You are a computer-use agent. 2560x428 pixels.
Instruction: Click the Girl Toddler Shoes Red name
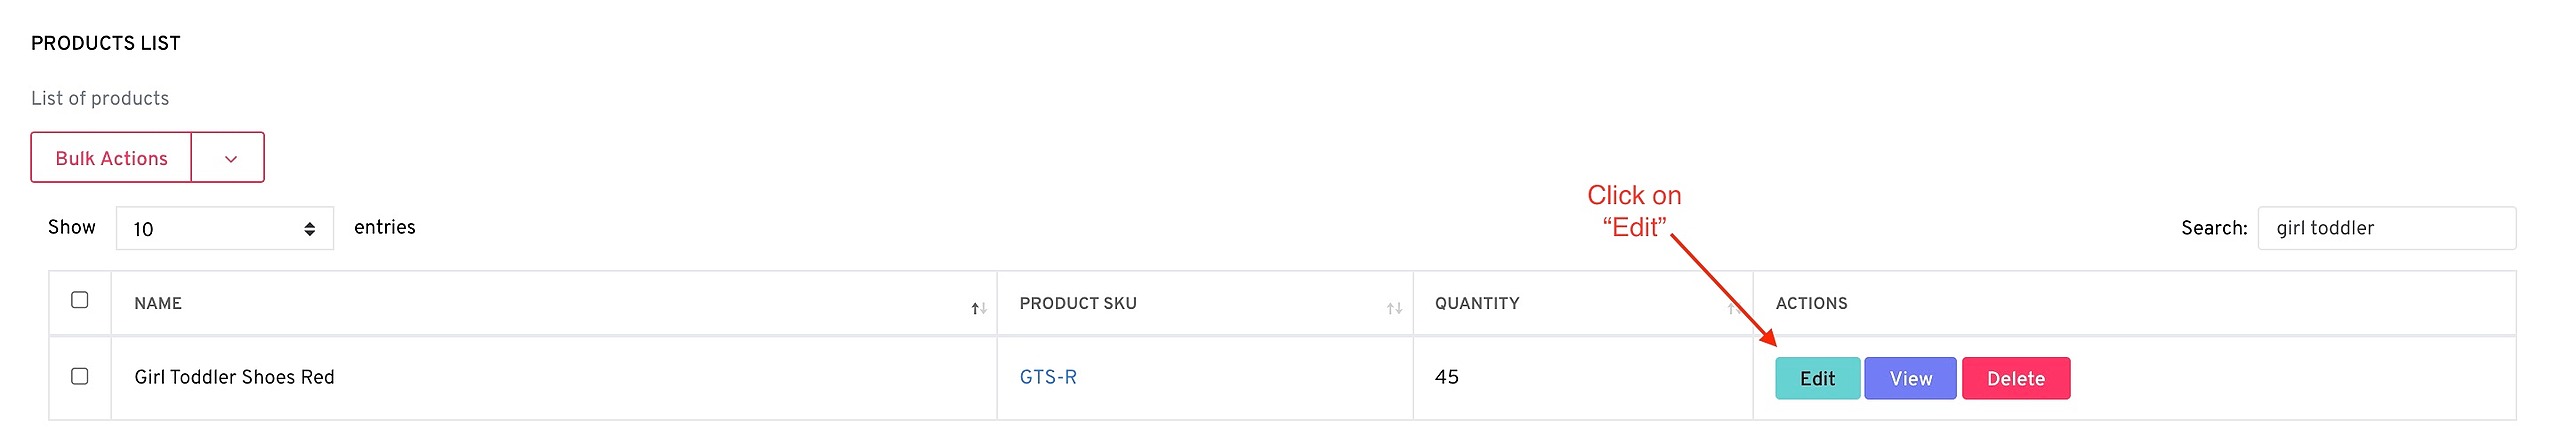tap(234, 377)
